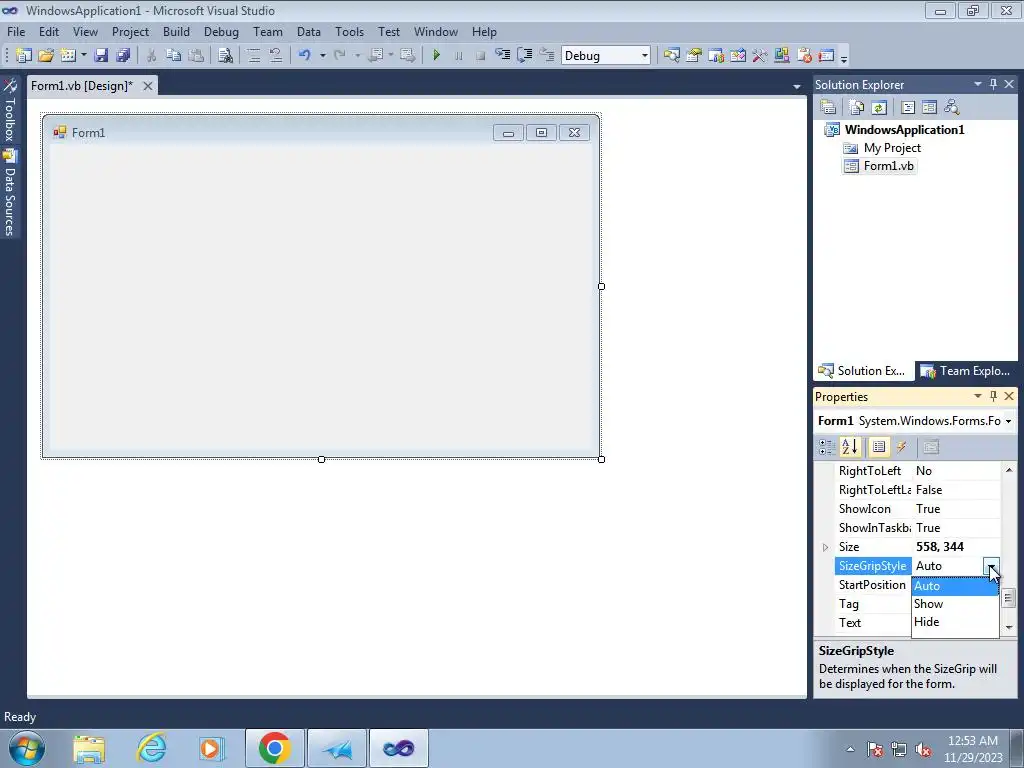
Task: Click the SizeGripStyle dropdown arrow
Action: [991, 566]
